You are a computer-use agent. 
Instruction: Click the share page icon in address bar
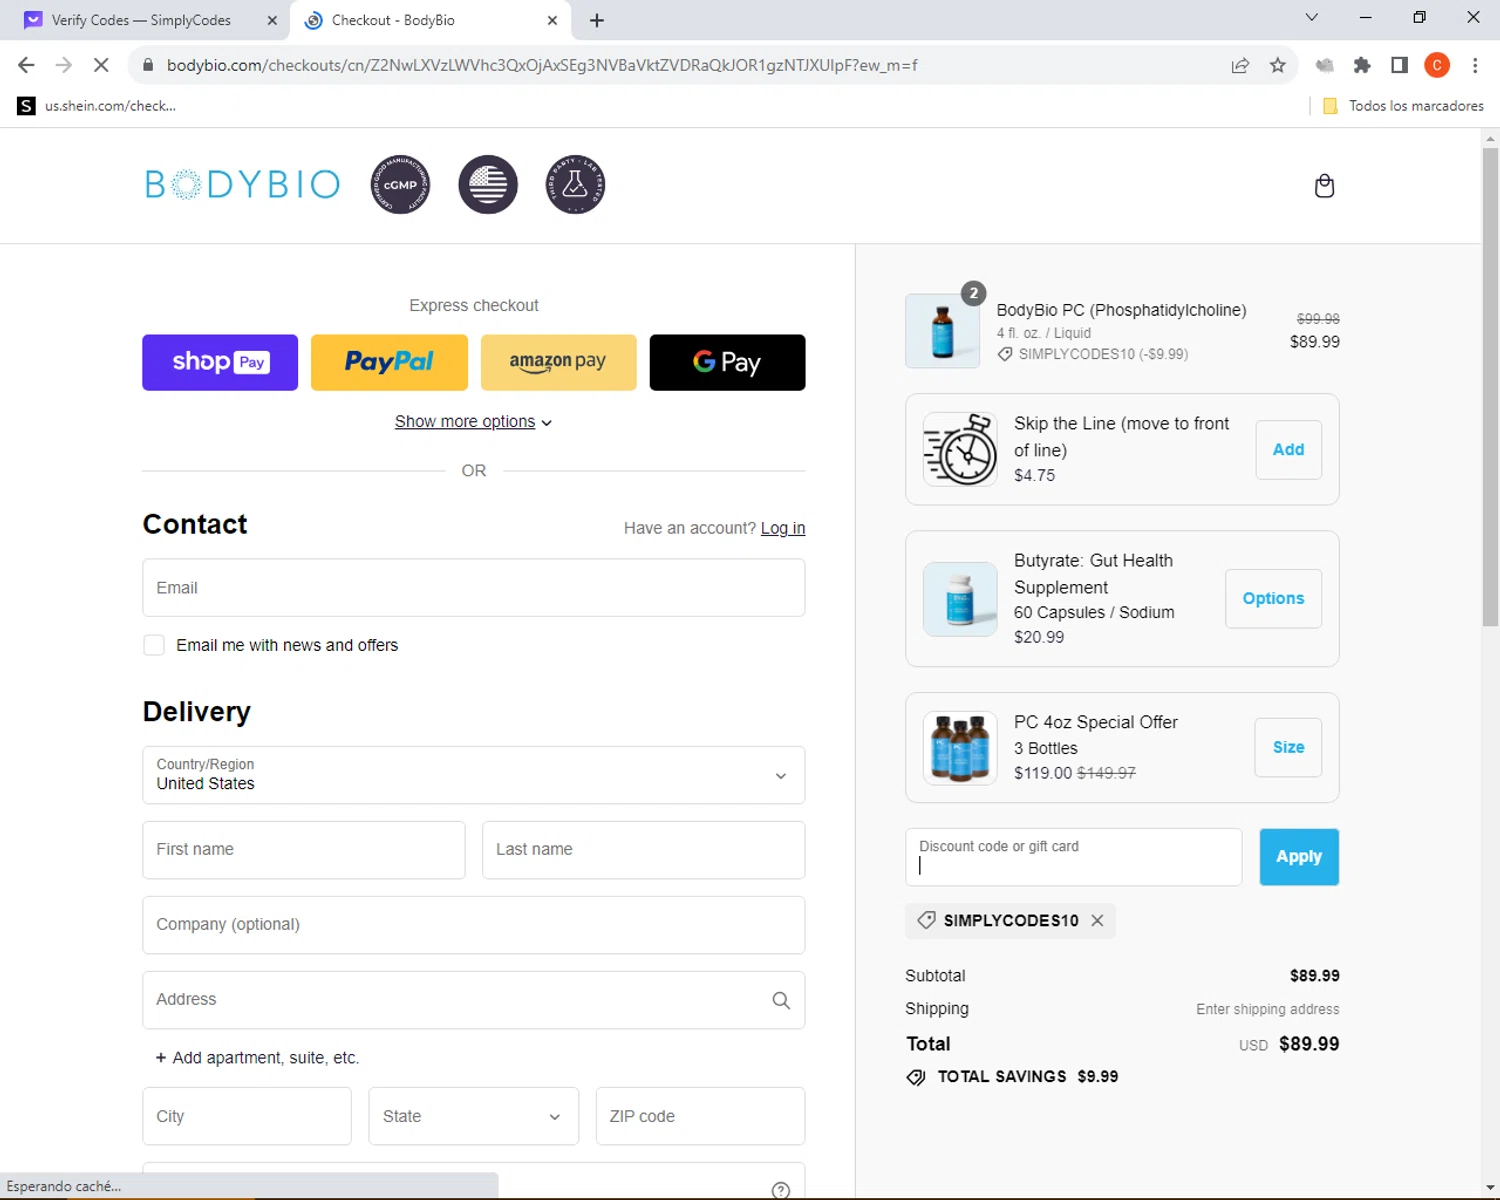coord(1240,65)
